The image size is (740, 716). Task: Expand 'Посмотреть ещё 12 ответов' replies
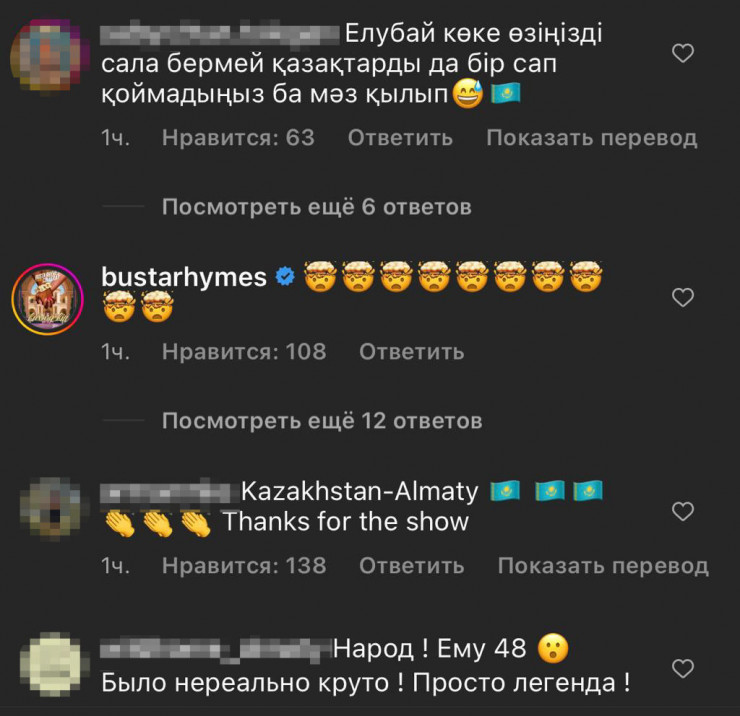[x=322, y=421]
